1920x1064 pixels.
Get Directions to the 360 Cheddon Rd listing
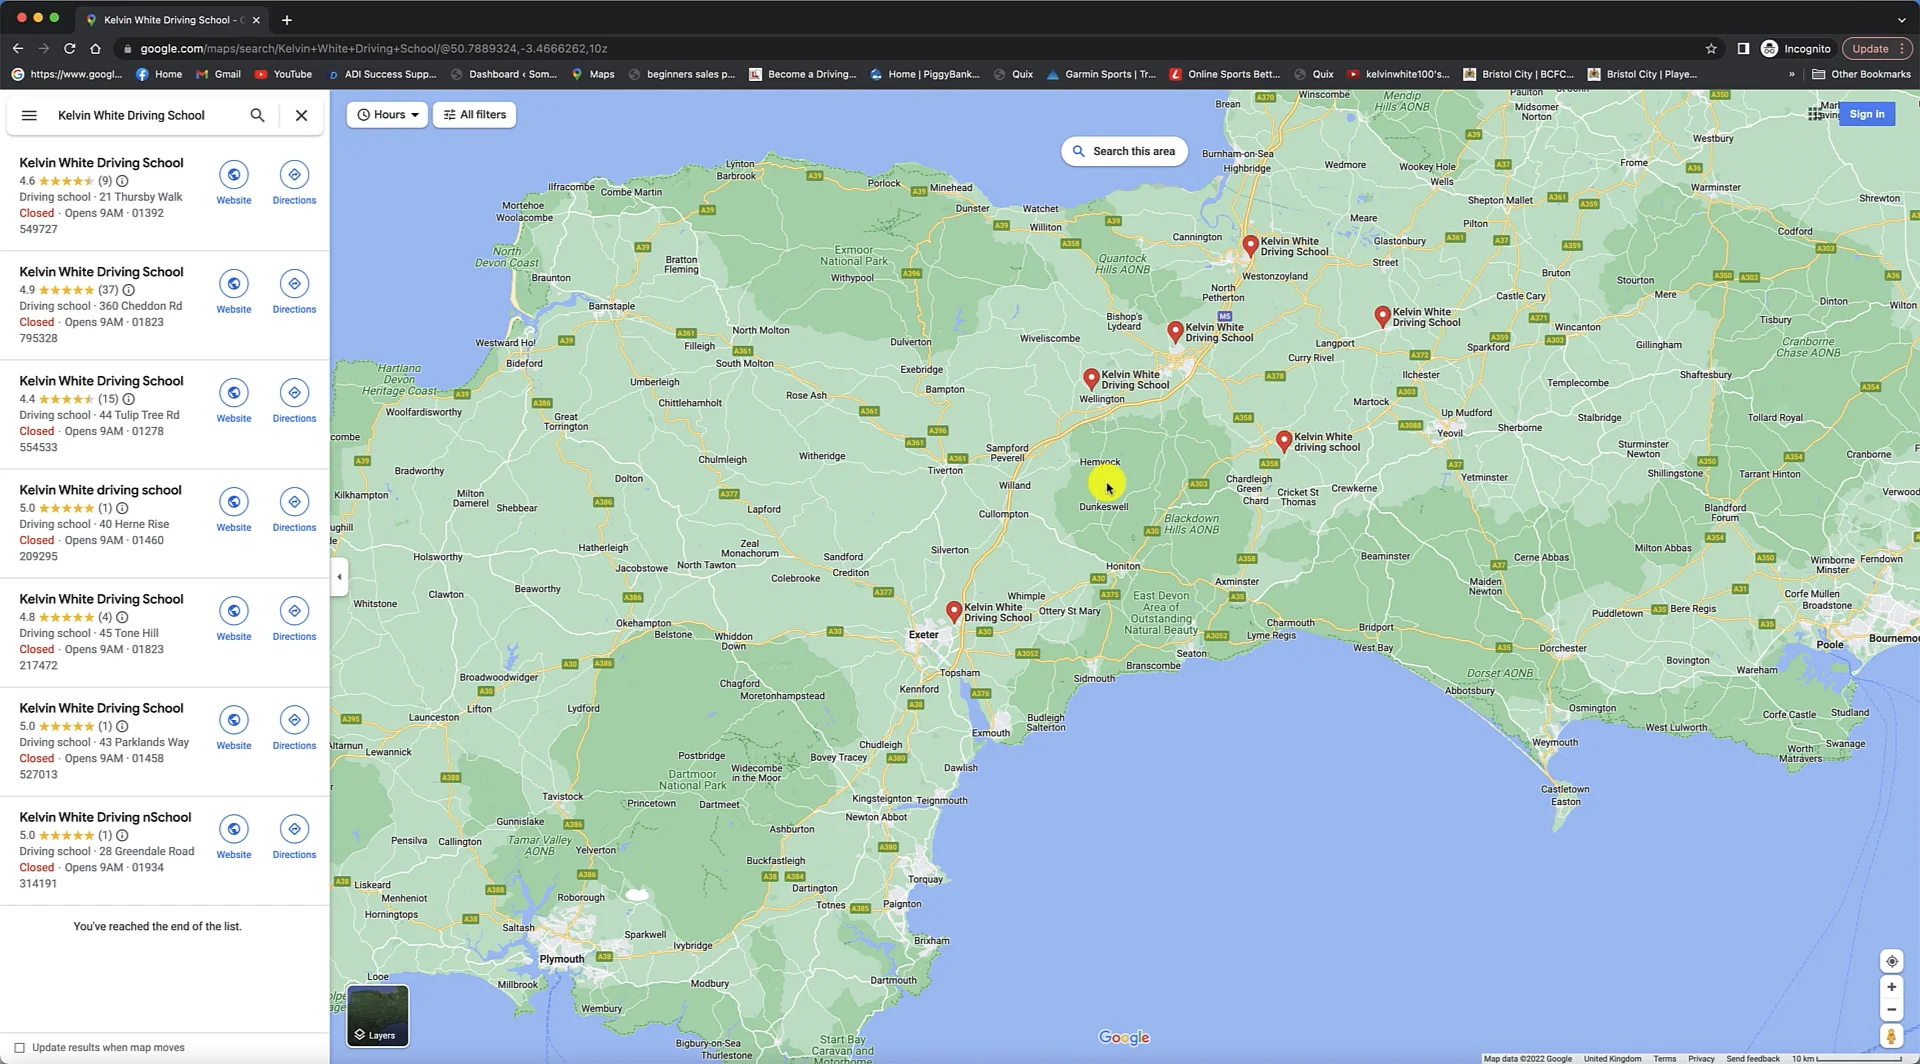coord(294,291)
